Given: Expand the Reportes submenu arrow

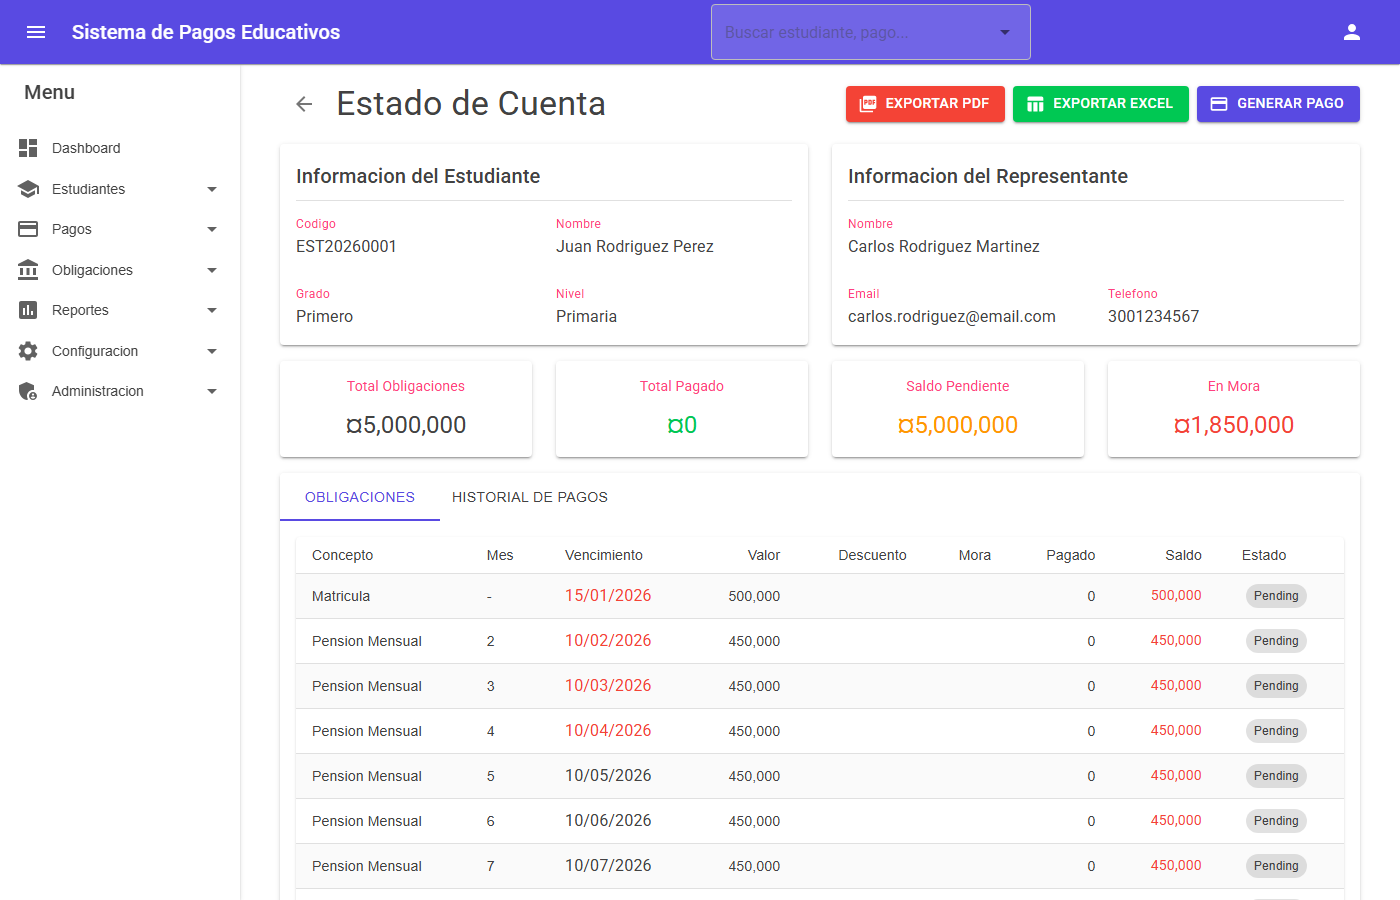Looking at the screenshot, I should [x=212, y=310].
